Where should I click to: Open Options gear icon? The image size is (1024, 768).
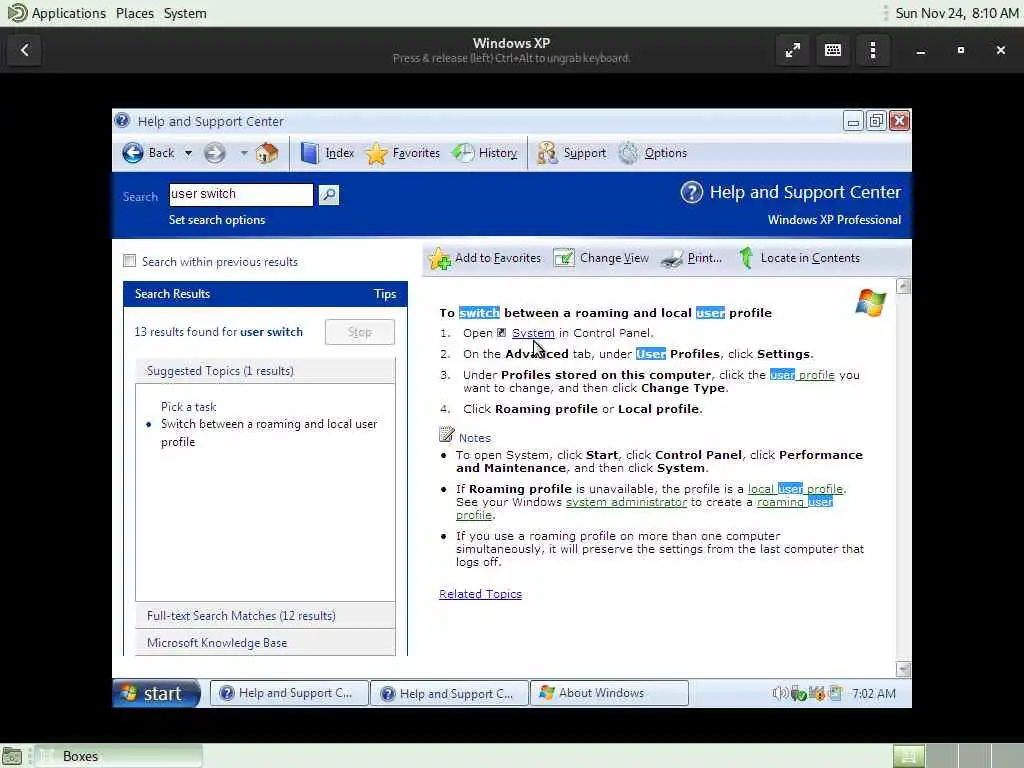coord(628,153)
